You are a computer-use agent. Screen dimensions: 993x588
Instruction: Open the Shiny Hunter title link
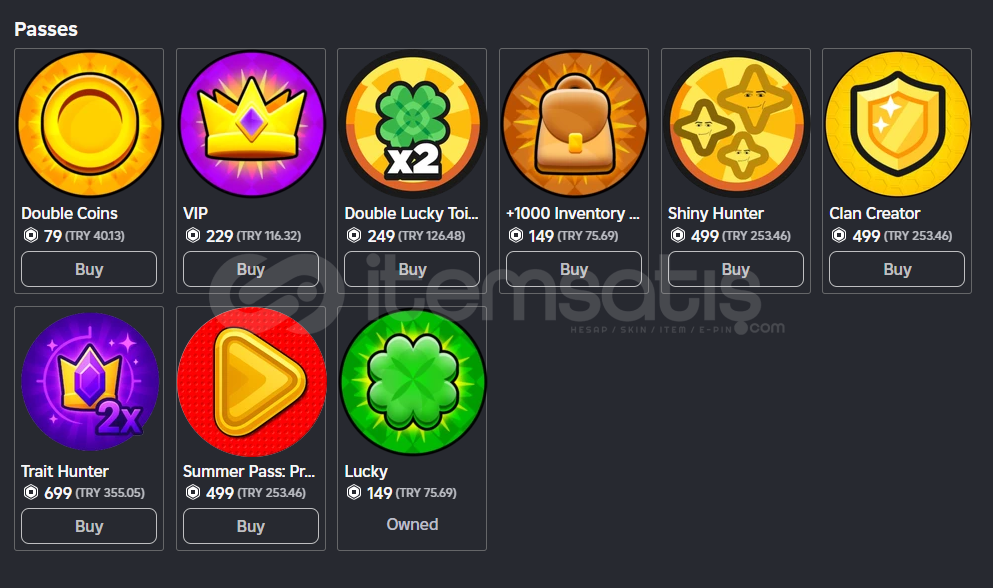[x=716, y=214]
